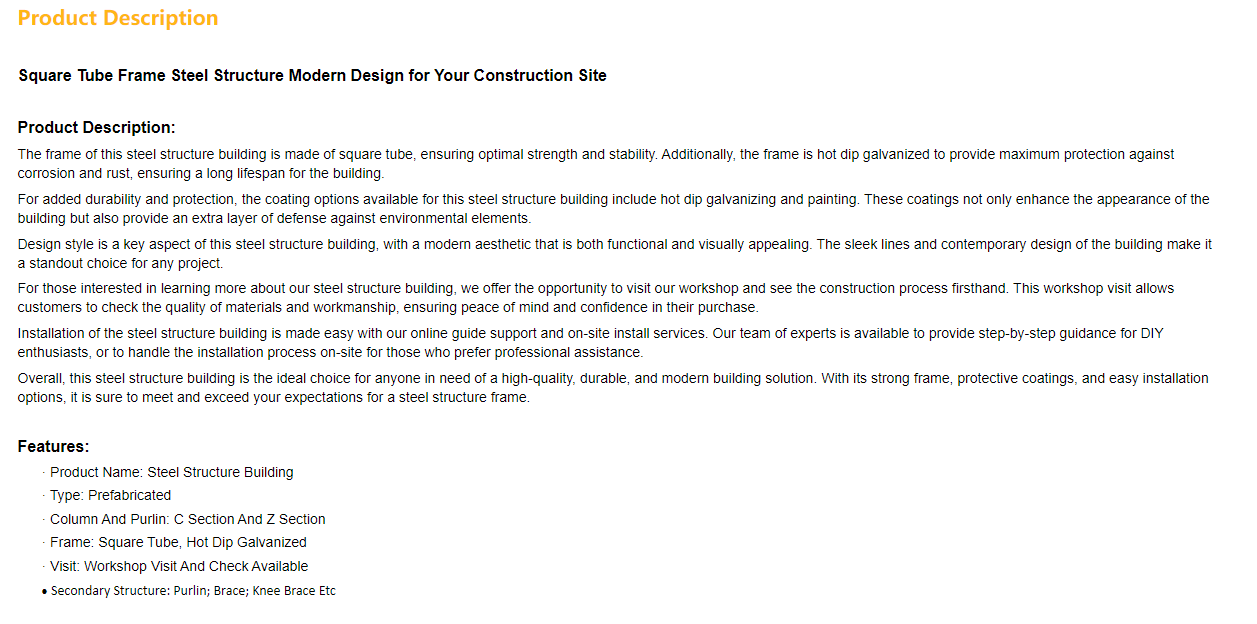Click the bold Product Description: subheading
This screenshot has width=1257, height=624.
[97, 128]
